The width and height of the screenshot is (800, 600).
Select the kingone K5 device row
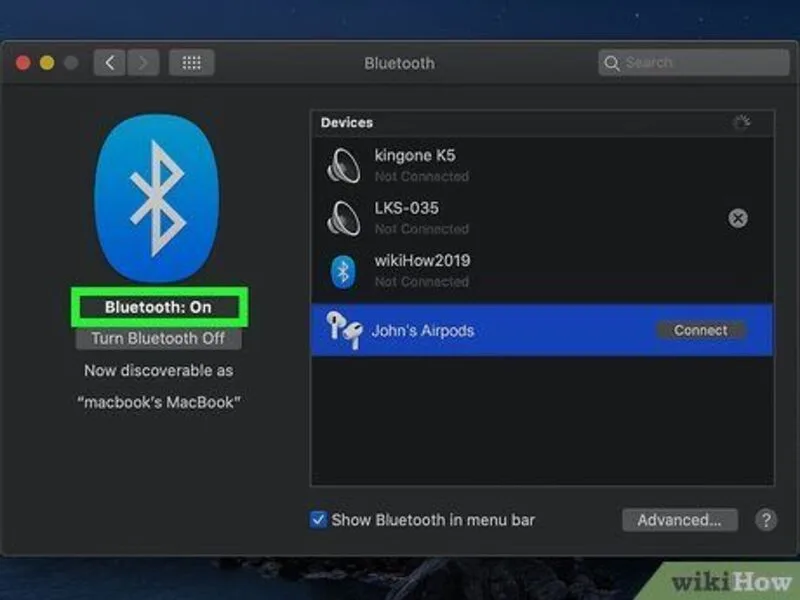542,165
